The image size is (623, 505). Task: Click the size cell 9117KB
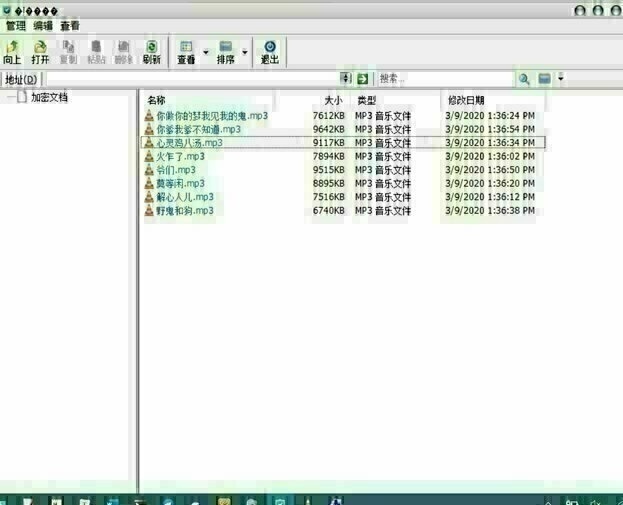(329, 143)
